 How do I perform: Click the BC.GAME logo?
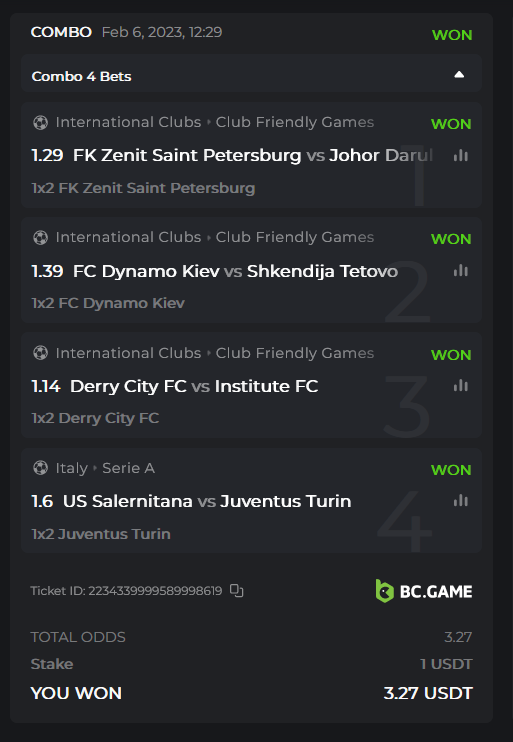tap(424, 591)
